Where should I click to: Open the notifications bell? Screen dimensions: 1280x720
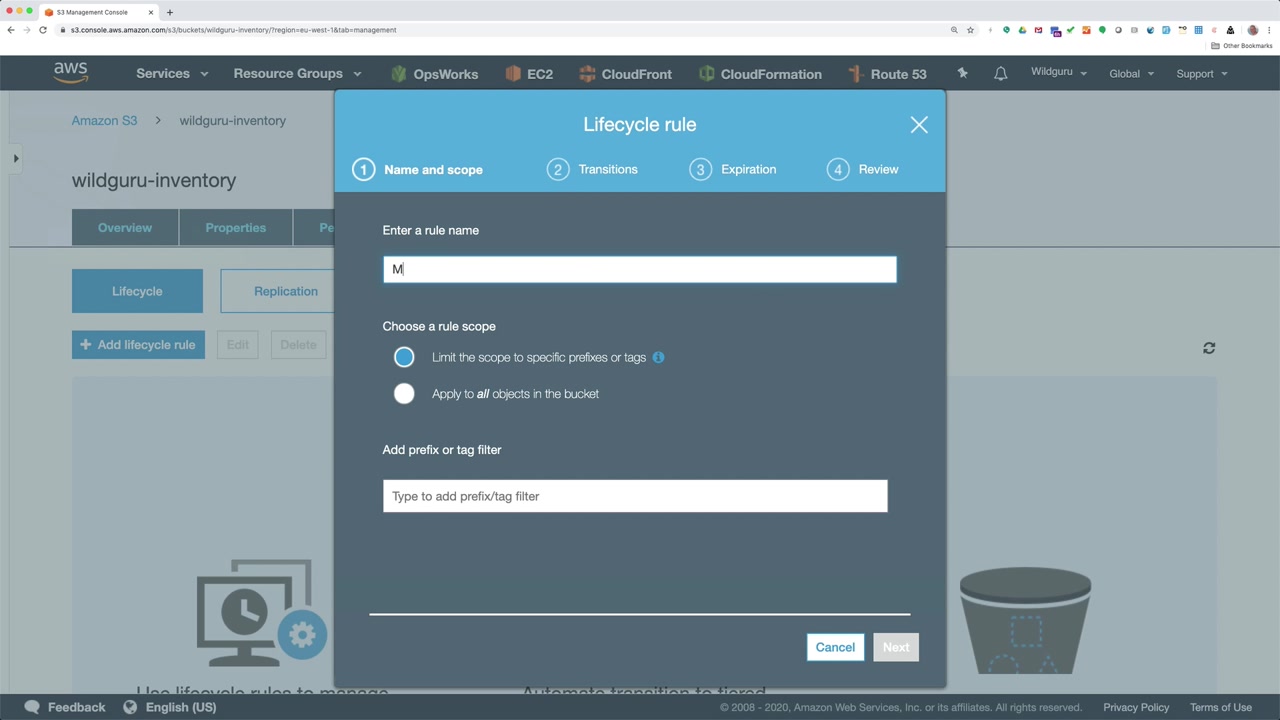1000,74
